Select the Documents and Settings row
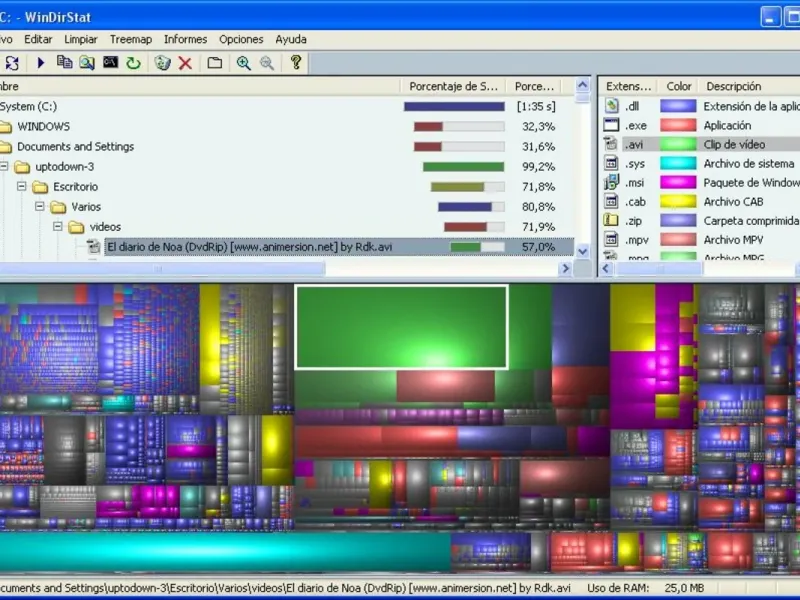 point(76,147)
